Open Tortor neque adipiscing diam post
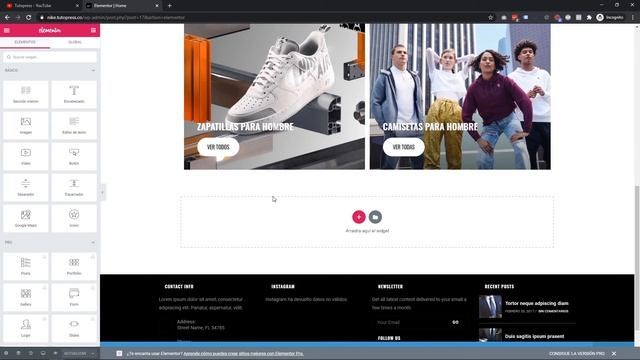This screenshot has height=360, width=640. [536, 303]
